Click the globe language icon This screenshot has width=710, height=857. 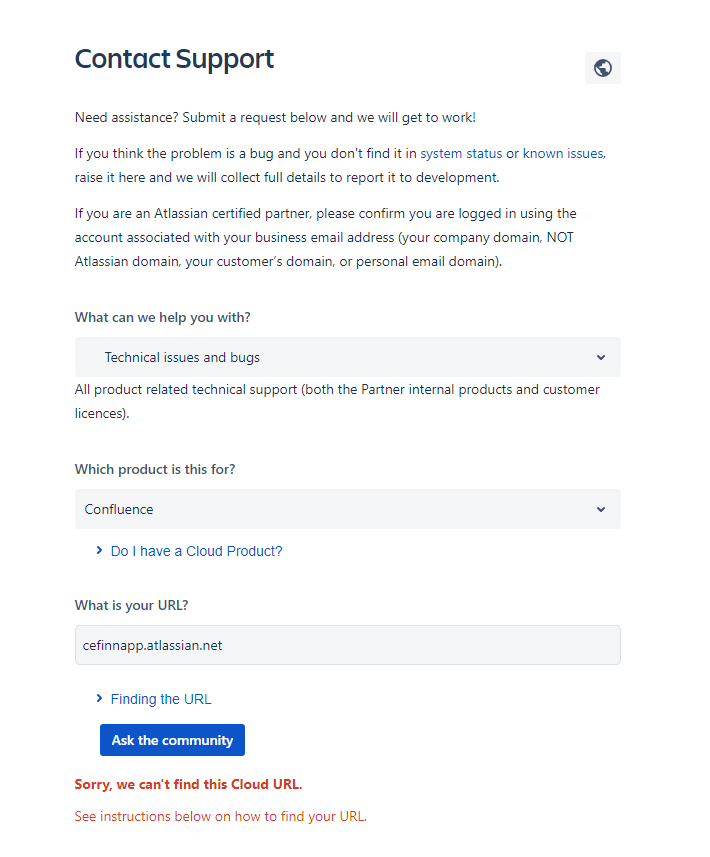(x=602, y=68)
